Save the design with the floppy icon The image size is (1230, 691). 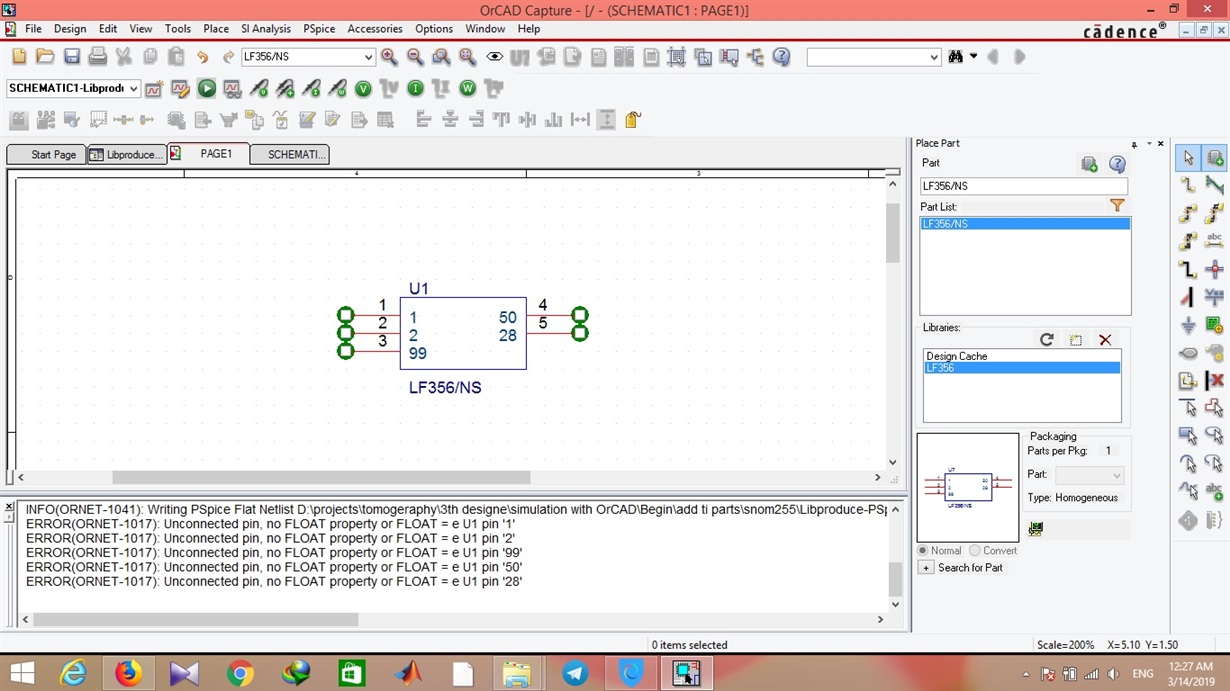point(72,57)
